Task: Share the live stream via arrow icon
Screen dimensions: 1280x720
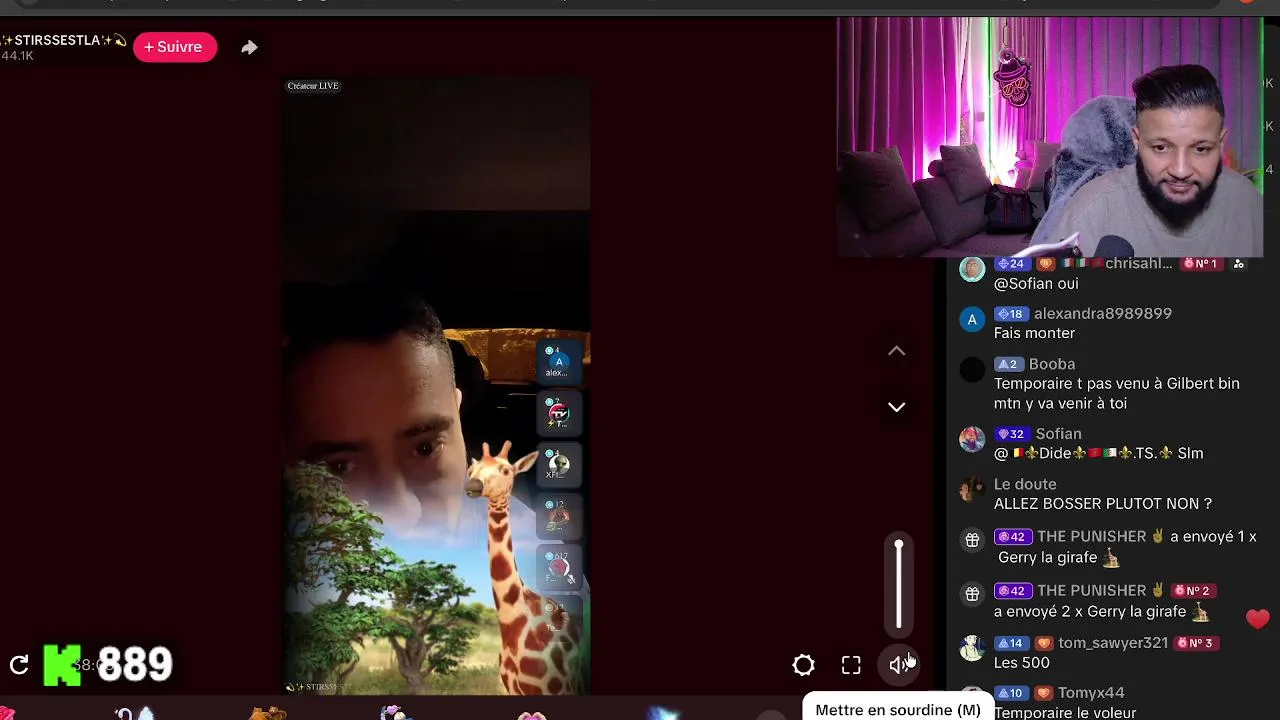Action: [249, 47]
